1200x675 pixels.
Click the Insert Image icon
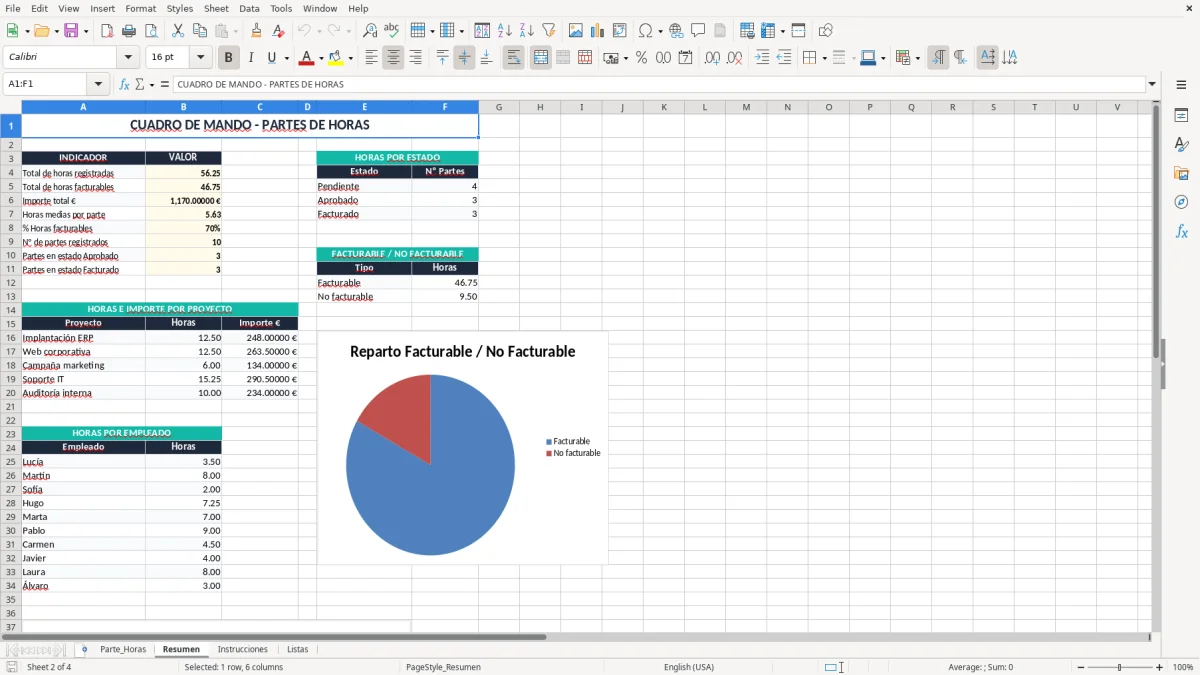[x=576, y=31]
